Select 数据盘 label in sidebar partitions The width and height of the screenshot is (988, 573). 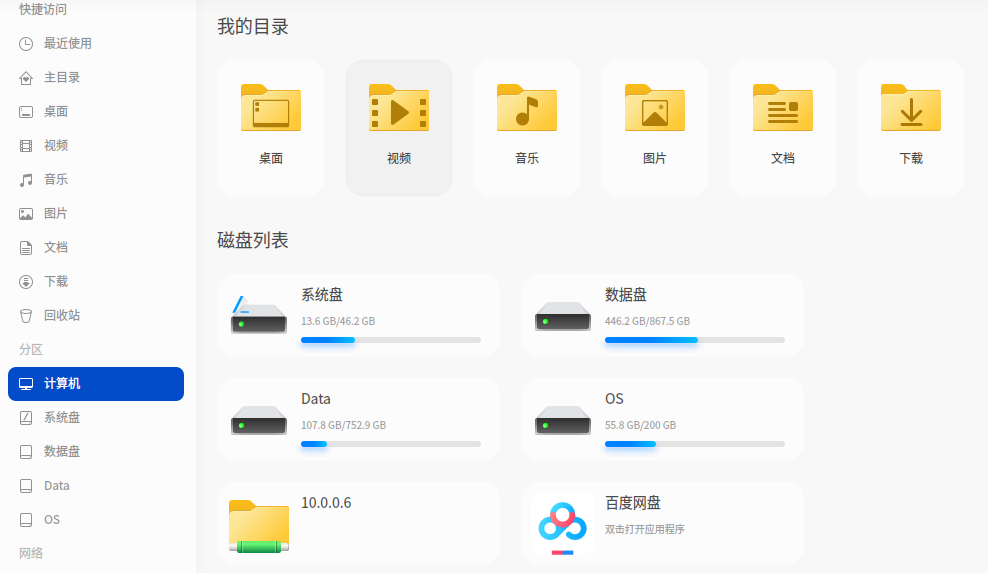point(62,452)
